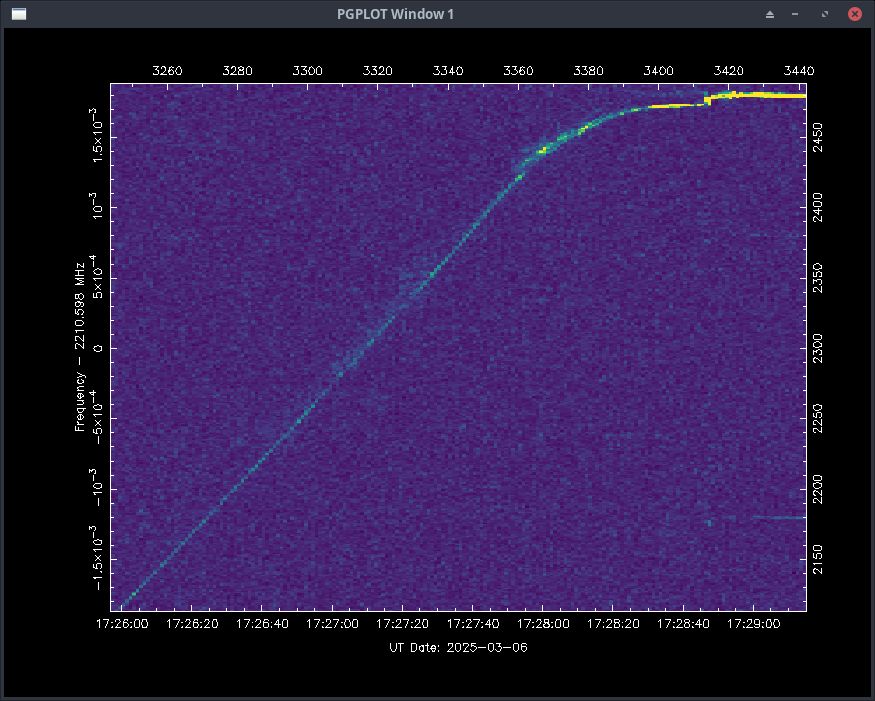Click the time label 17:28:20
This screenshot has height=701, width=875.
[613, 624]
